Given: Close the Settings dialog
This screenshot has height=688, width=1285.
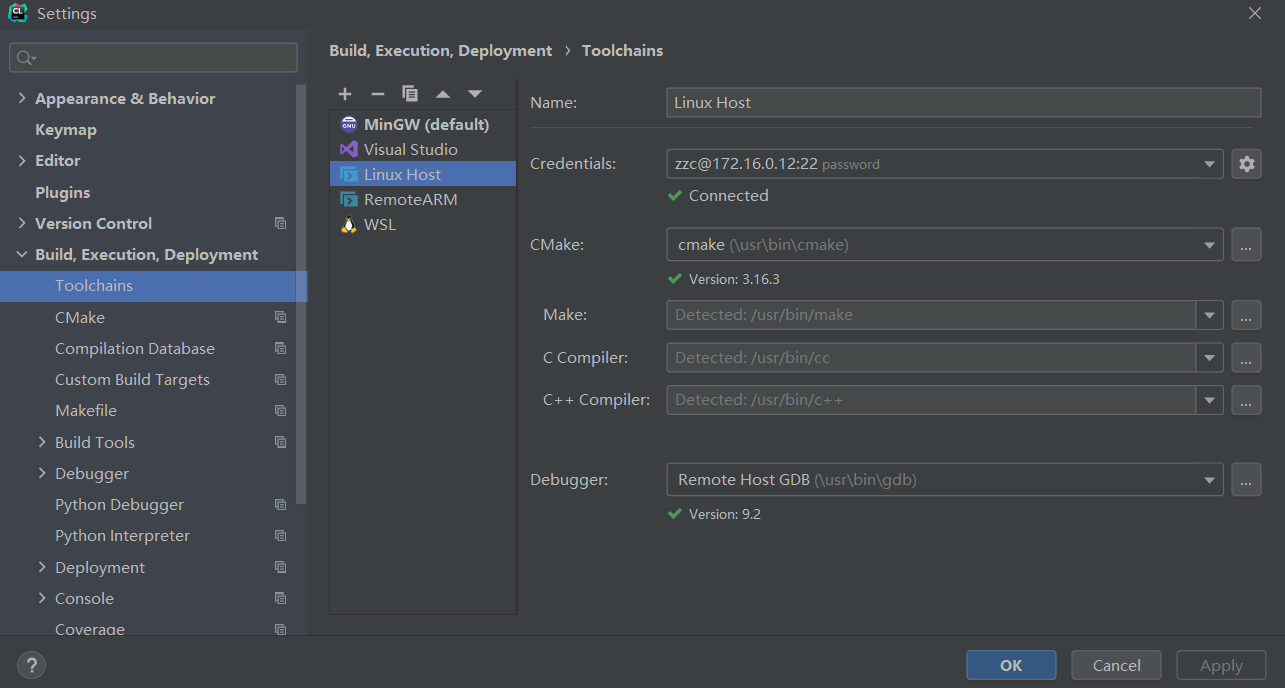Looking at the screenshot, I should pos(1255,13).
